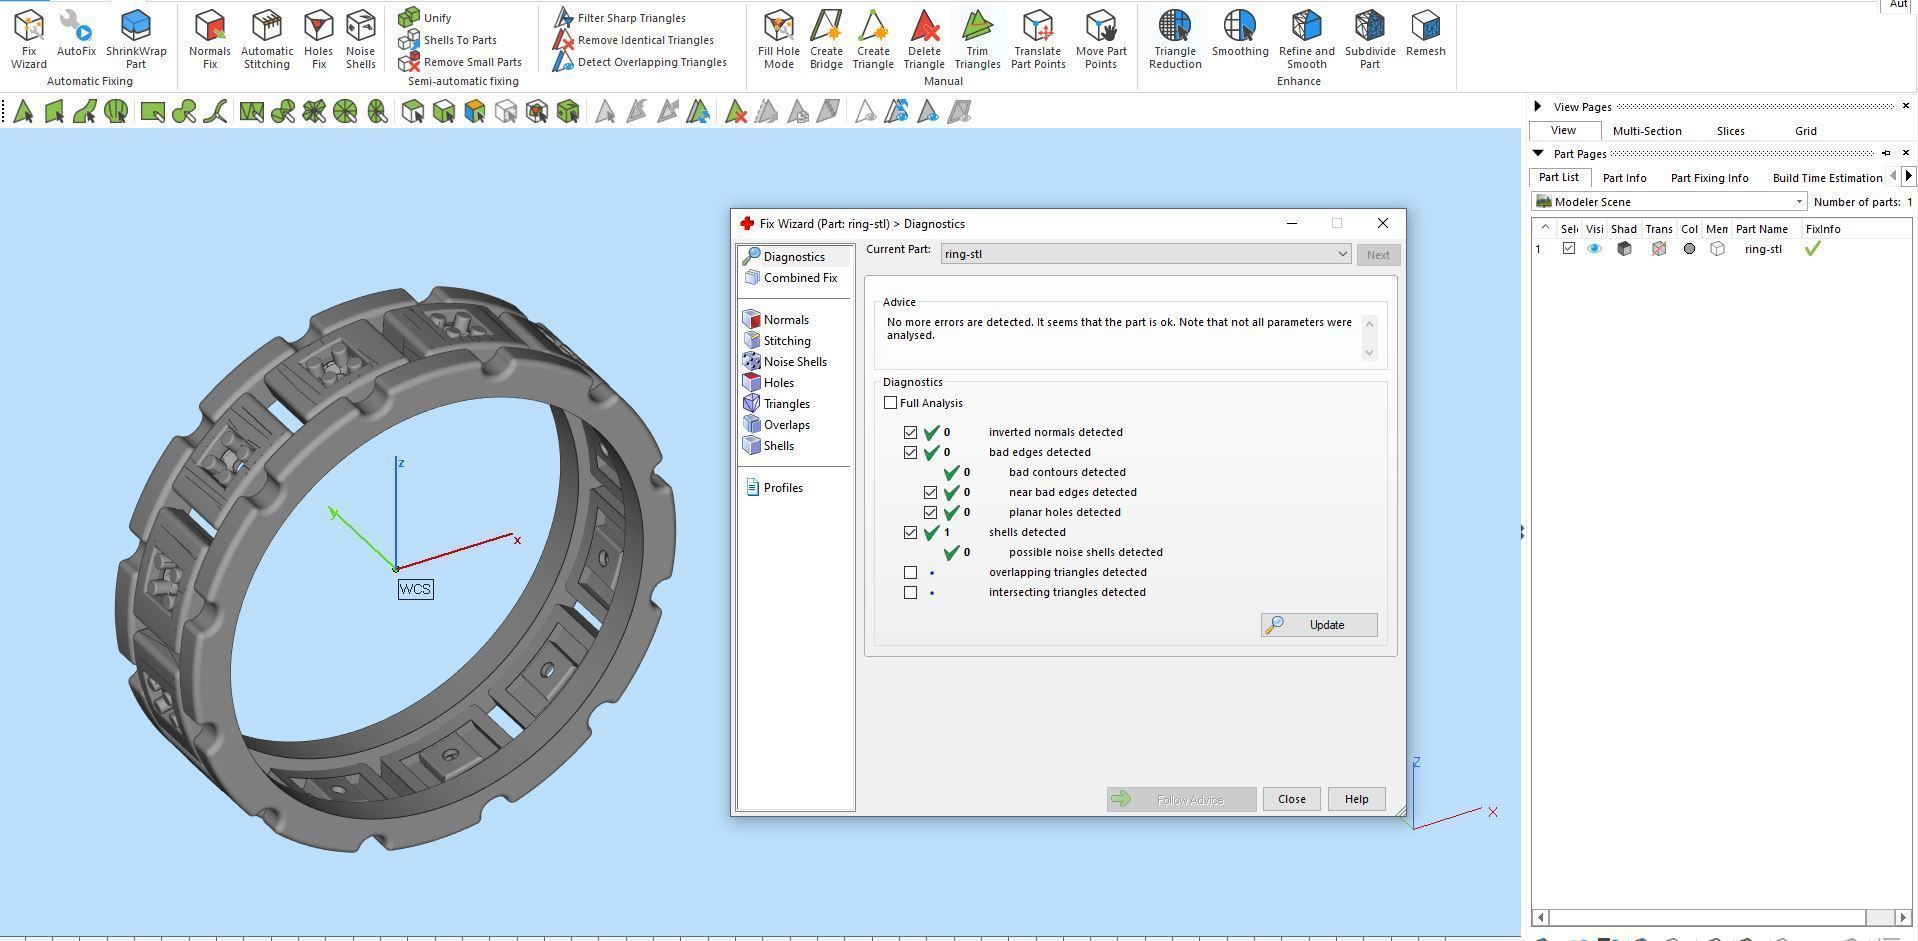Open Trim Triangles tool

pos(977,39)
